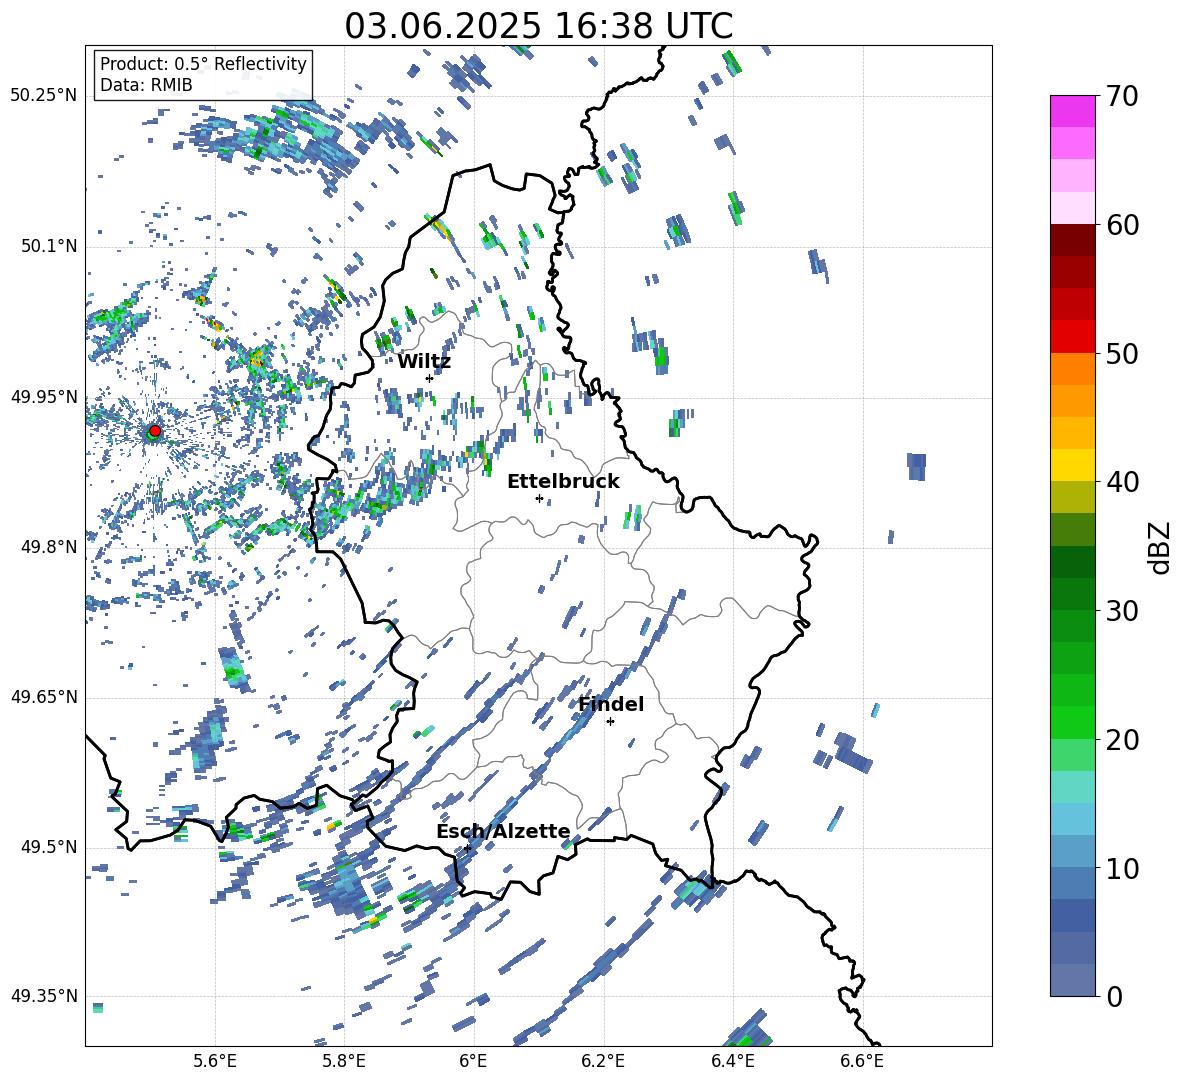The width and height of the screenshot is (1184, 1081).
Task: Click the Findel station label
Action: tap(611, 704)
